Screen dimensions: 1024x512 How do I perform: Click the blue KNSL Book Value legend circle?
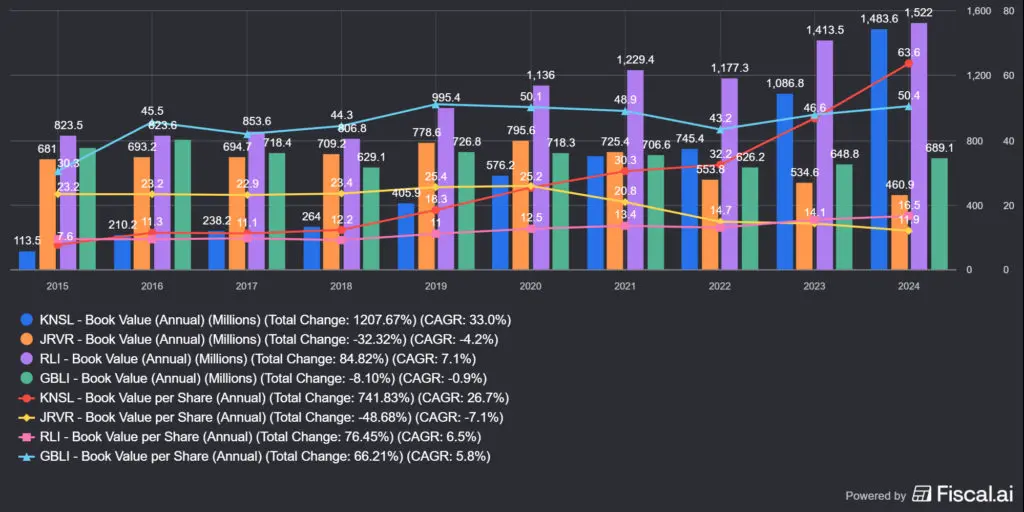point(28,320)
